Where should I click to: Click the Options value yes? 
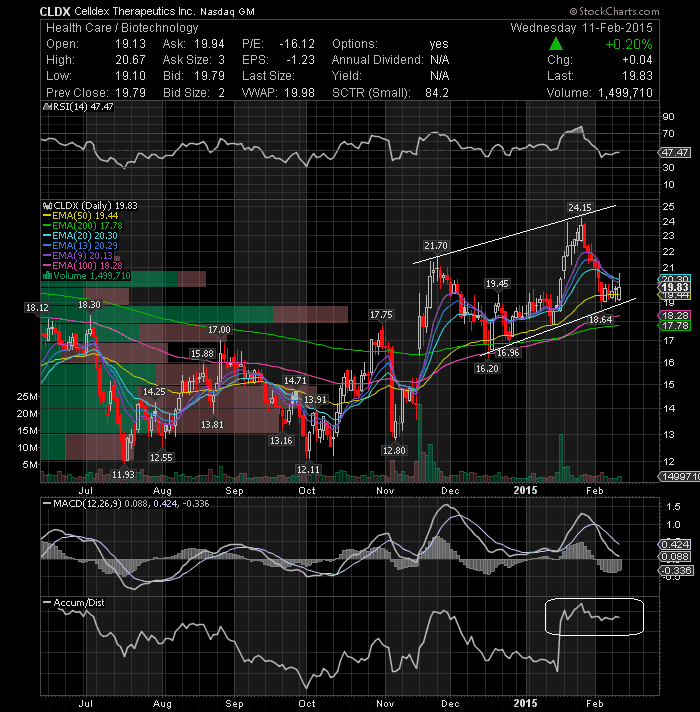(x=439, y=44)
